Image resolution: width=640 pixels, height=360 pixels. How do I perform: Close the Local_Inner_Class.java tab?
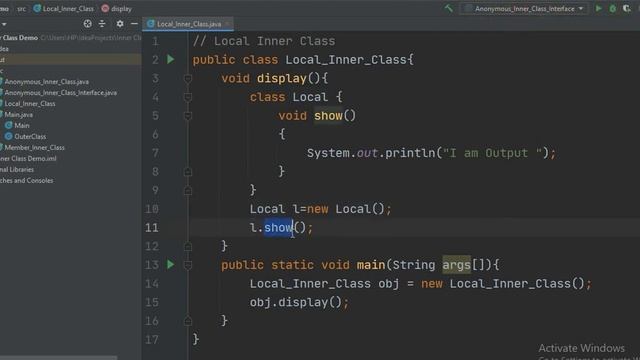click(228, 24)
